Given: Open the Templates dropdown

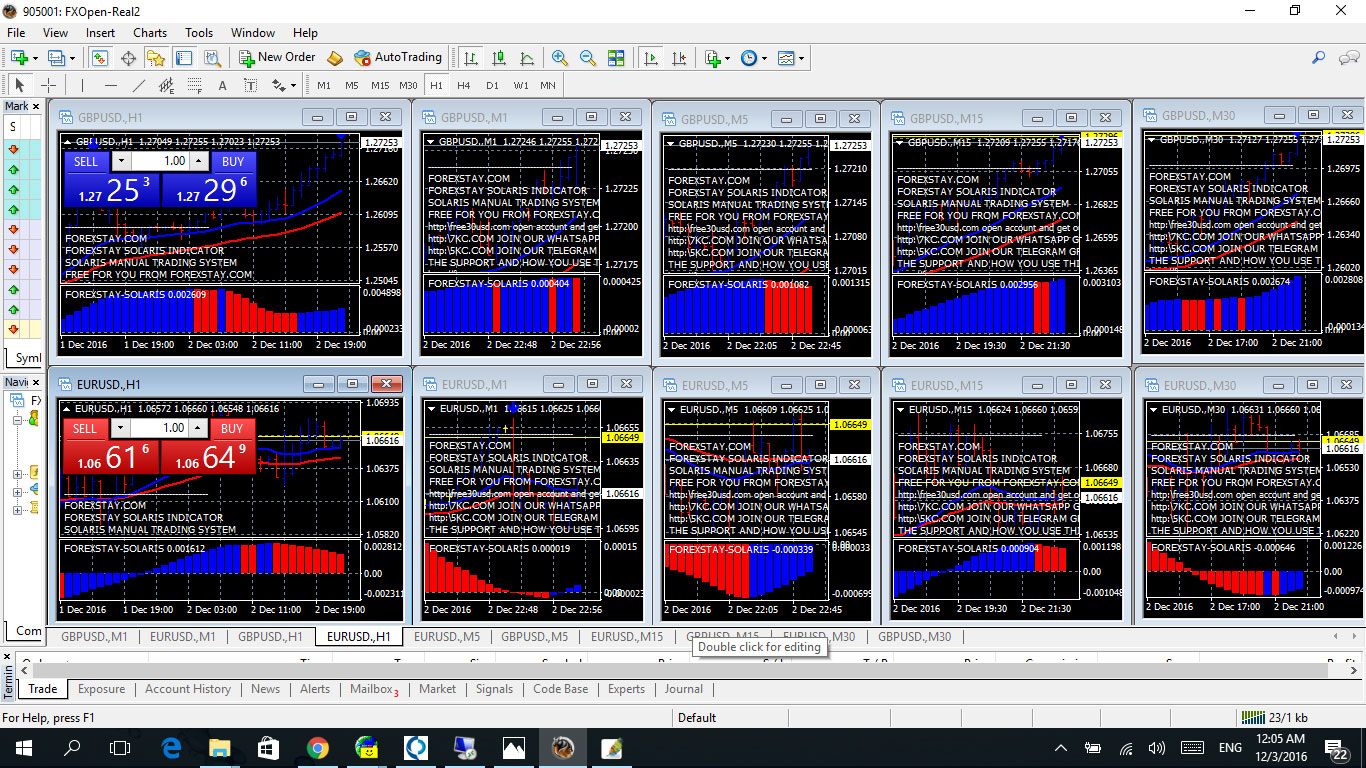Looking at the screenshot, I should point(802,58).
